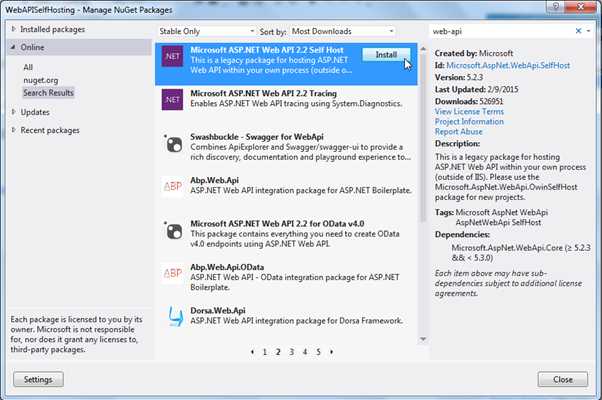Close the Manage NuGet Packages dialog
This screenshot has height=400, width=602.
562,379
